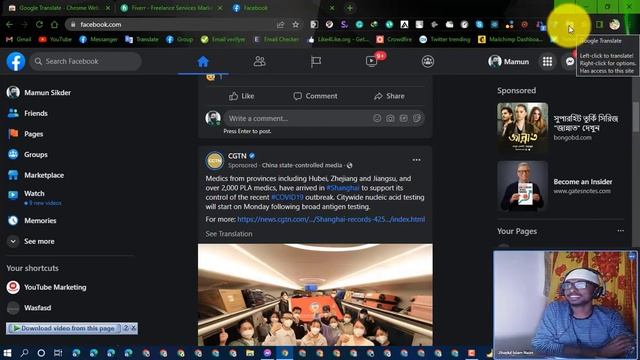Screen dimensions: 640x360
Task: Open YouTube Marketing shortcut
Action: (47, 287)
